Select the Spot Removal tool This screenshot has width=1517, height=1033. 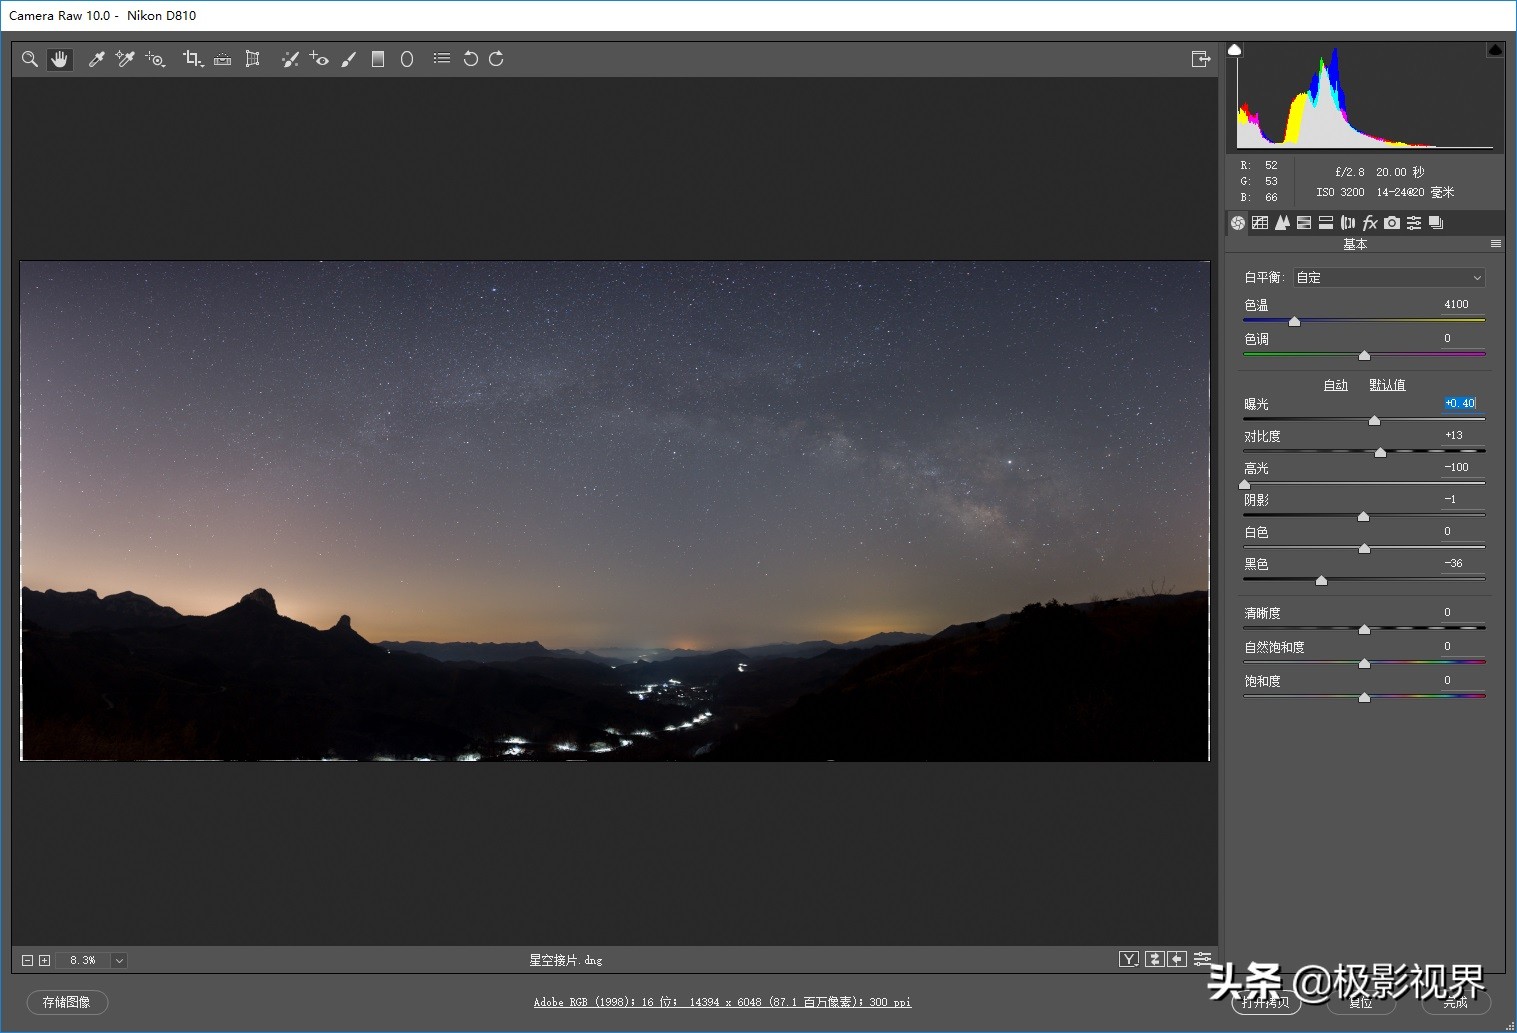[x=290, y=59]
